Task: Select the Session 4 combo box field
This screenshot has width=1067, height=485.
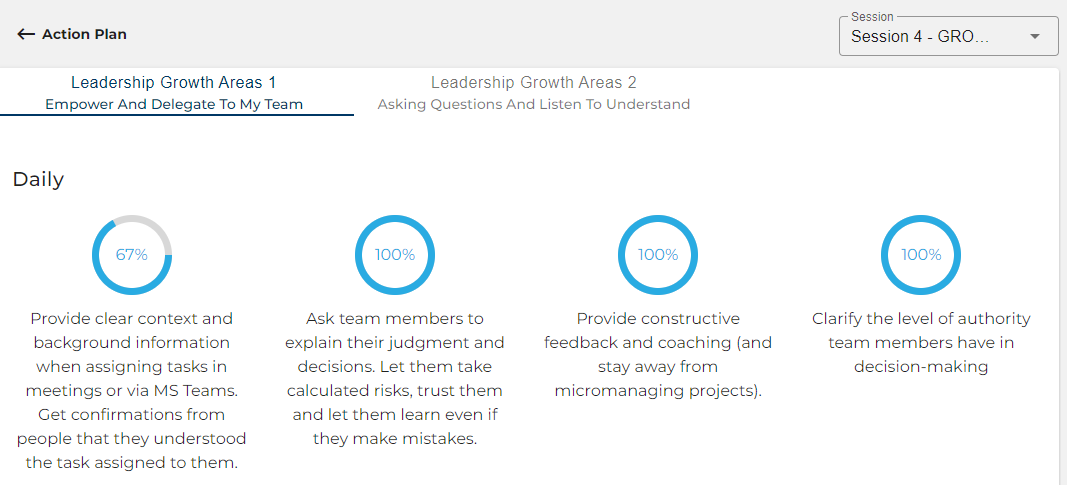Action: (949, 36)
